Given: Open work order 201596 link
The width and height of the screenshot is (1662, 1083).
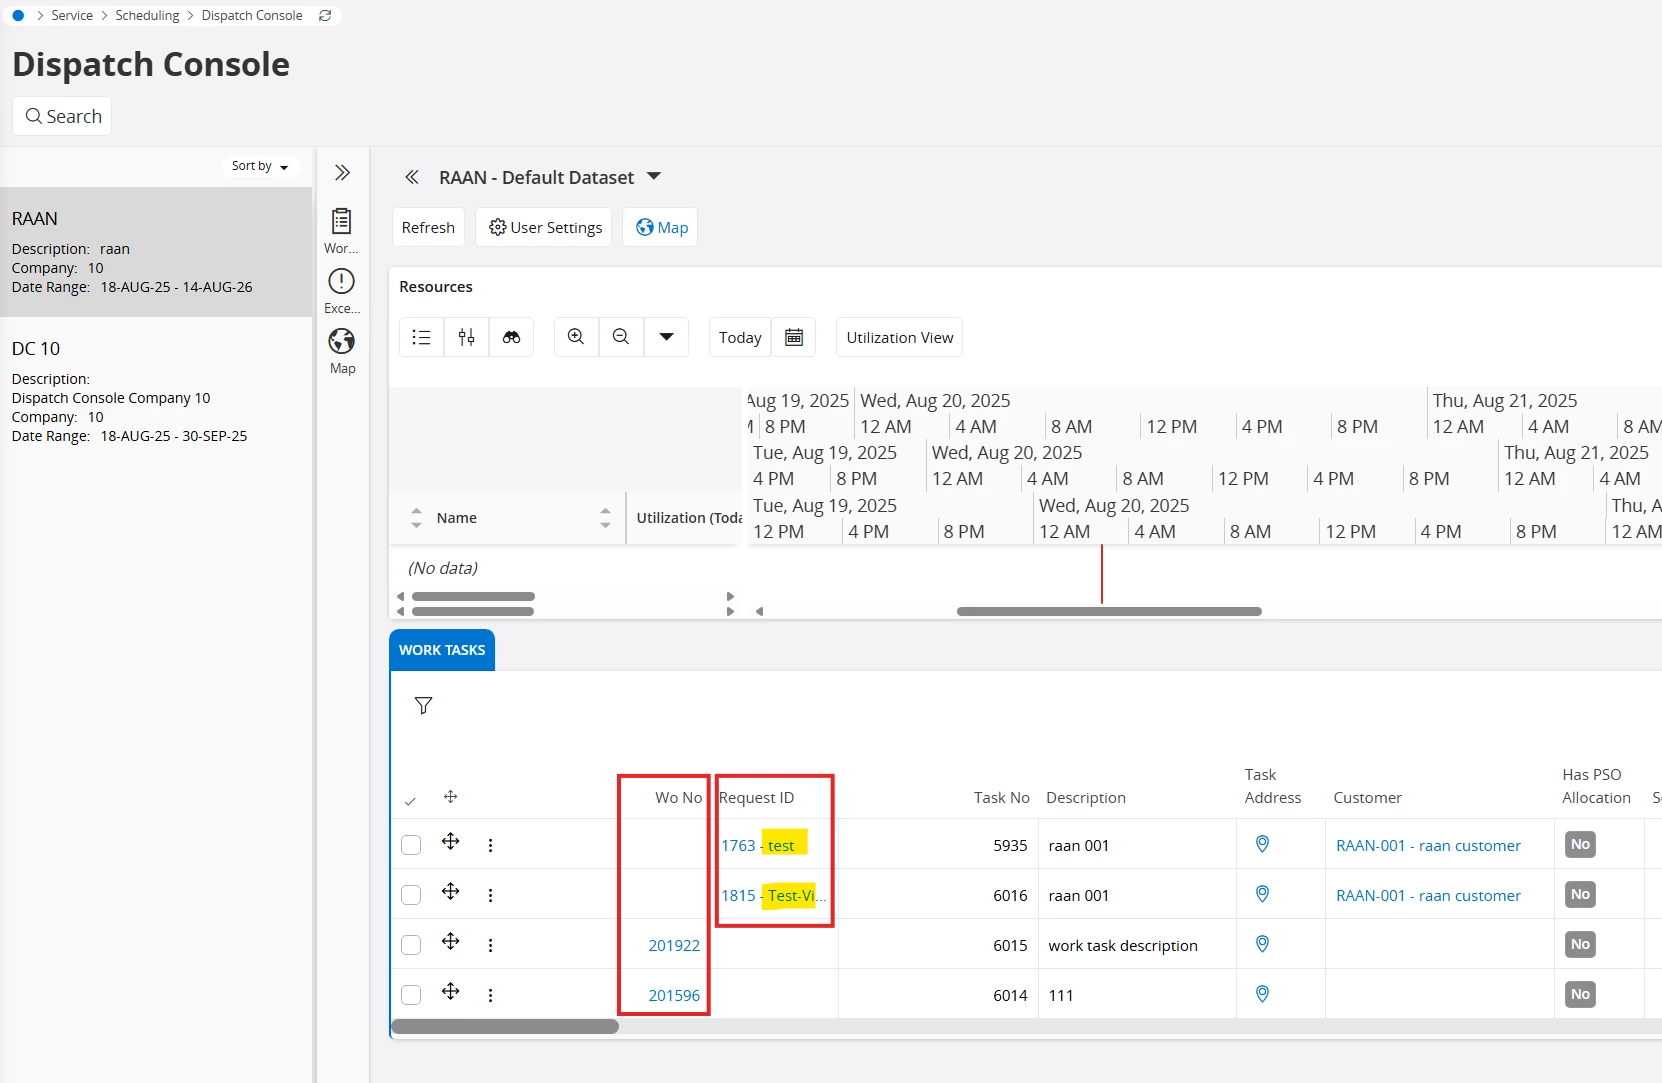Looking at the screenshot, I should coord(674,996).
